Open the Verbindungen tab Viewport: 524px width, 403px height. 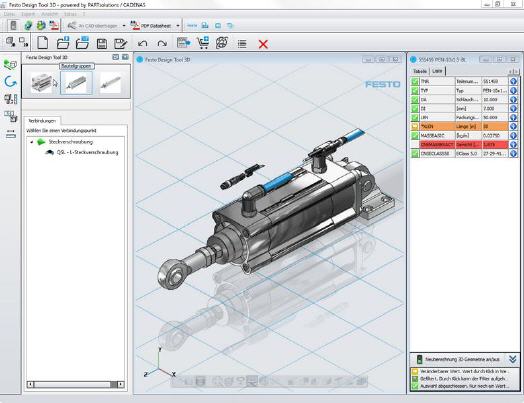[42, 121]
